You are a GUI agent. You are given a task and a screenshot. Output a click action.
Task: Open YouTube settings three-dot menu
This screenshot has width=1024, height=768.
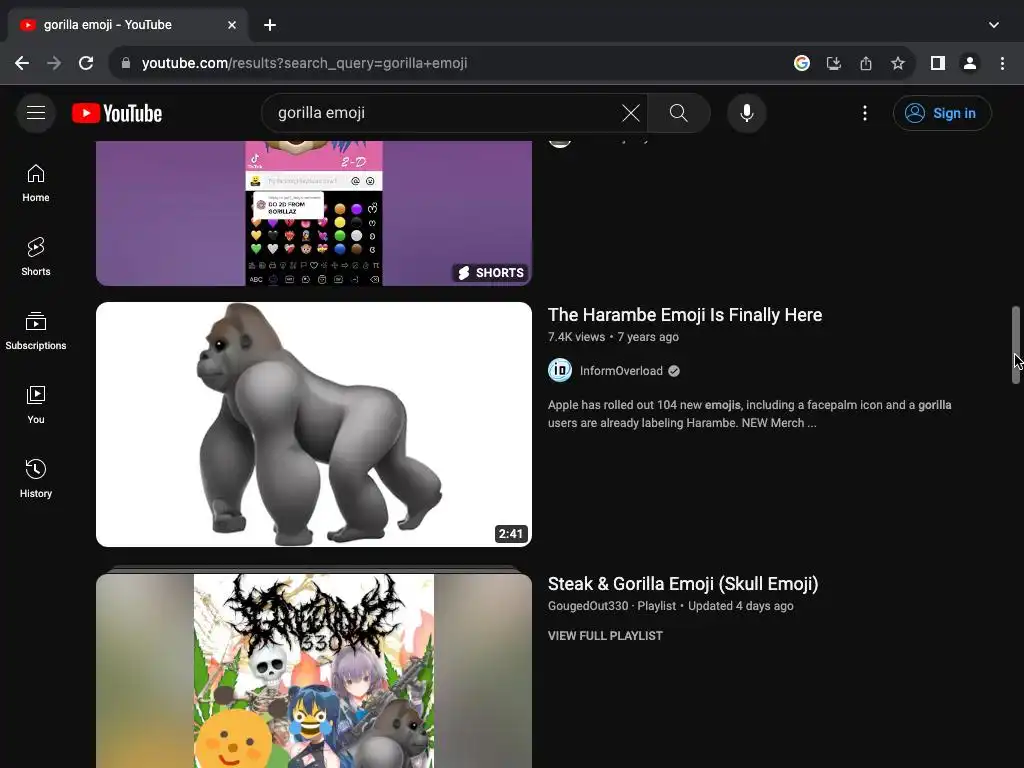pyautogui.click(x=865, y=113)
